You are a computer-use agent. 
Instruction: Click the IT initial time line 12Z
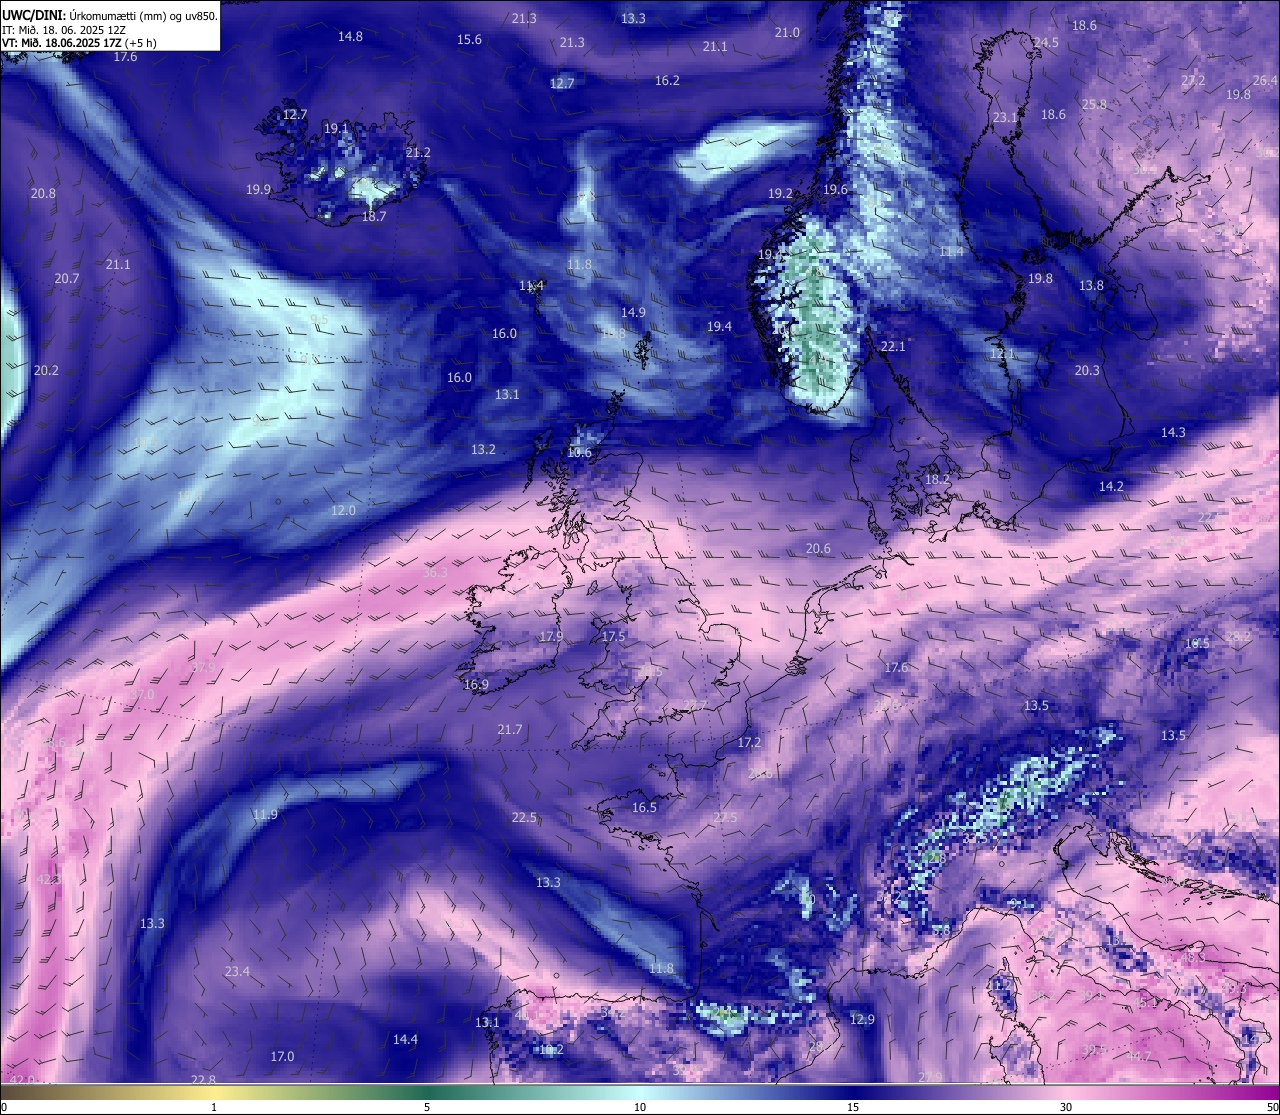[x=64, y=30]
